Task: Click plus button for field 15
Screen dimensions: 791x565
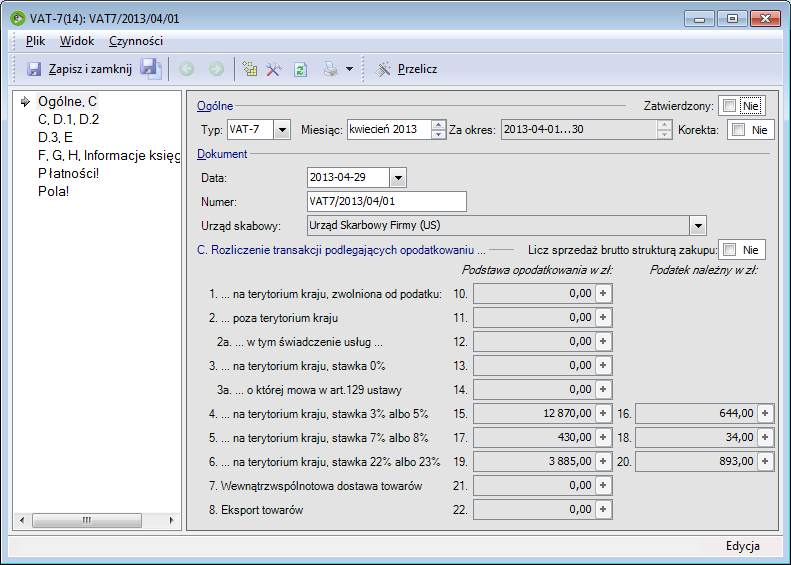Action: pyautogui.click(x=603, y=413)
